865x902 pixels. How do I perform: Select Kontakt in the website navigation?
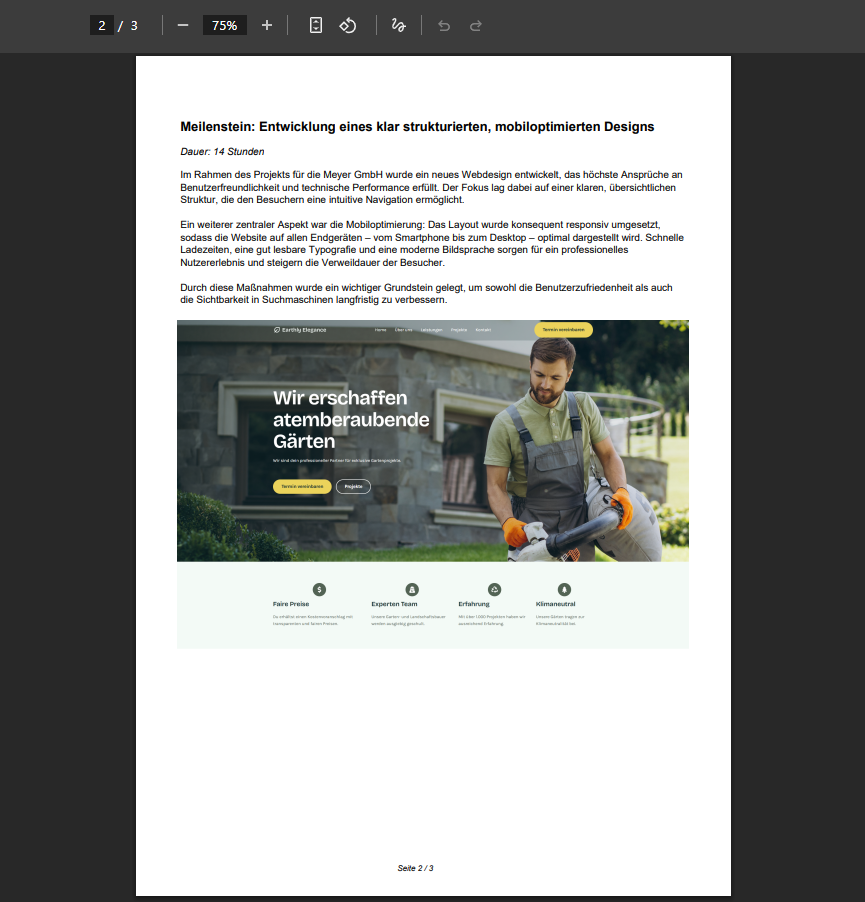coord(483,330)
